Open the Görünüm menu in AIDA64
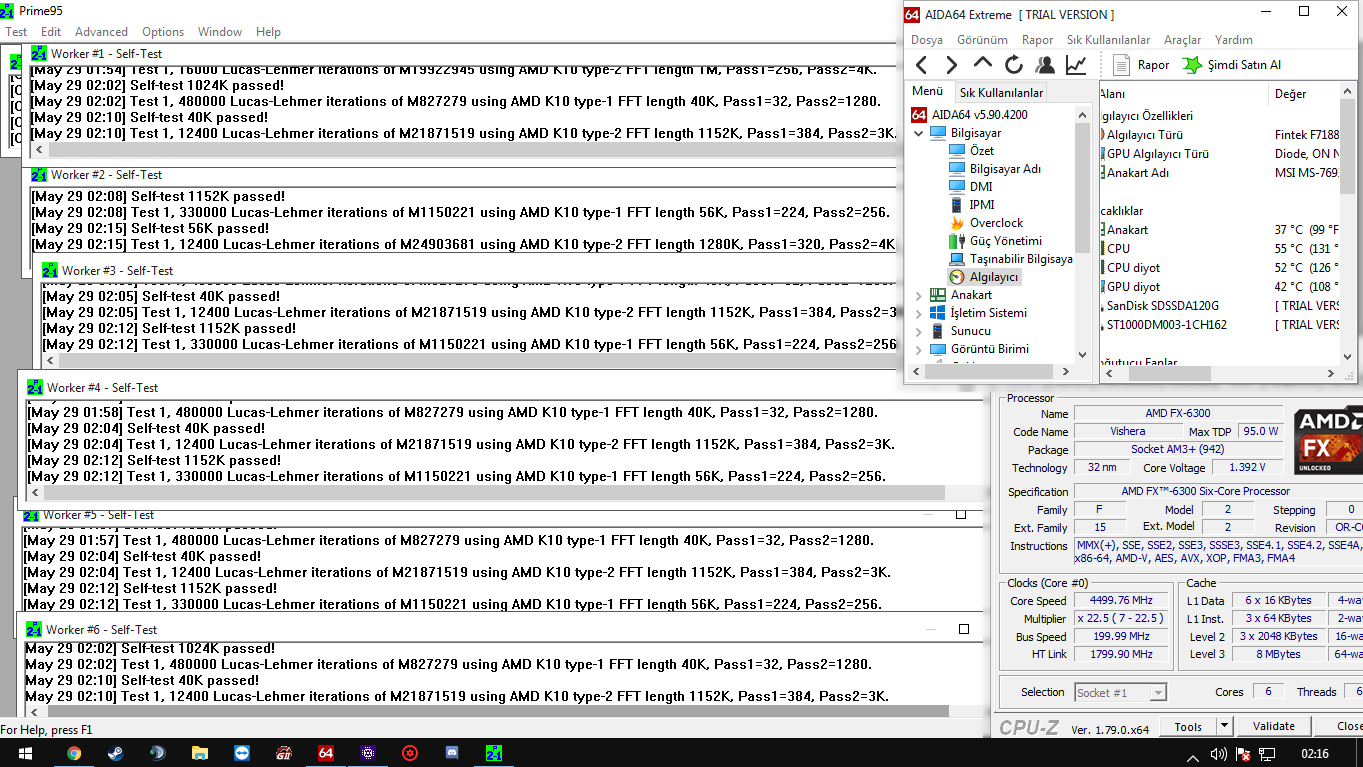The width and height of the screenshot is (1363, 767). (982, 40)
